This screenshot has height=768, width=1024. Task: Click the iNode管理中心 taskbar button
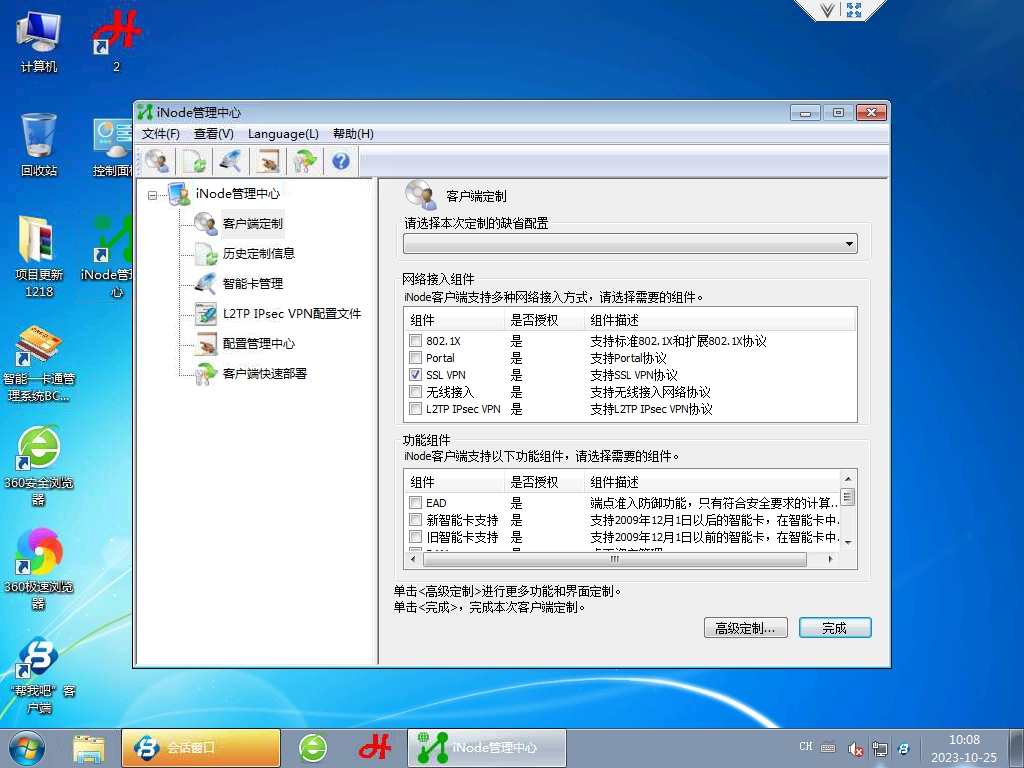pos(487,748)
